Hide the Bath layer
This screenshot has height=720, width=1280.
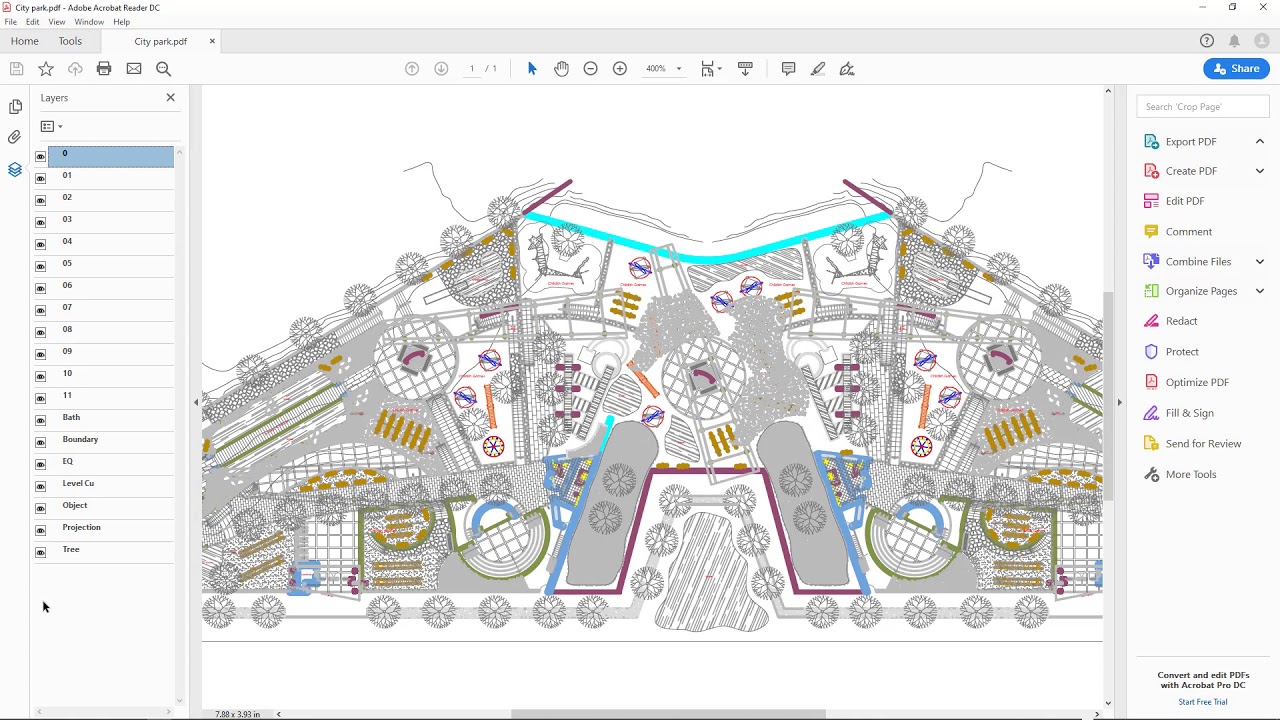(x=40, y=420)
